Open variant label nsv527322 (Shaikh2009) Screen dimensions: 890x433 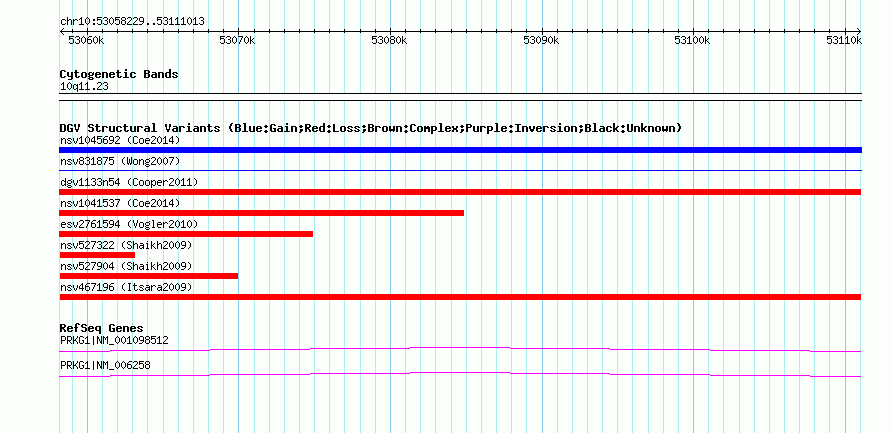(126, 245)
